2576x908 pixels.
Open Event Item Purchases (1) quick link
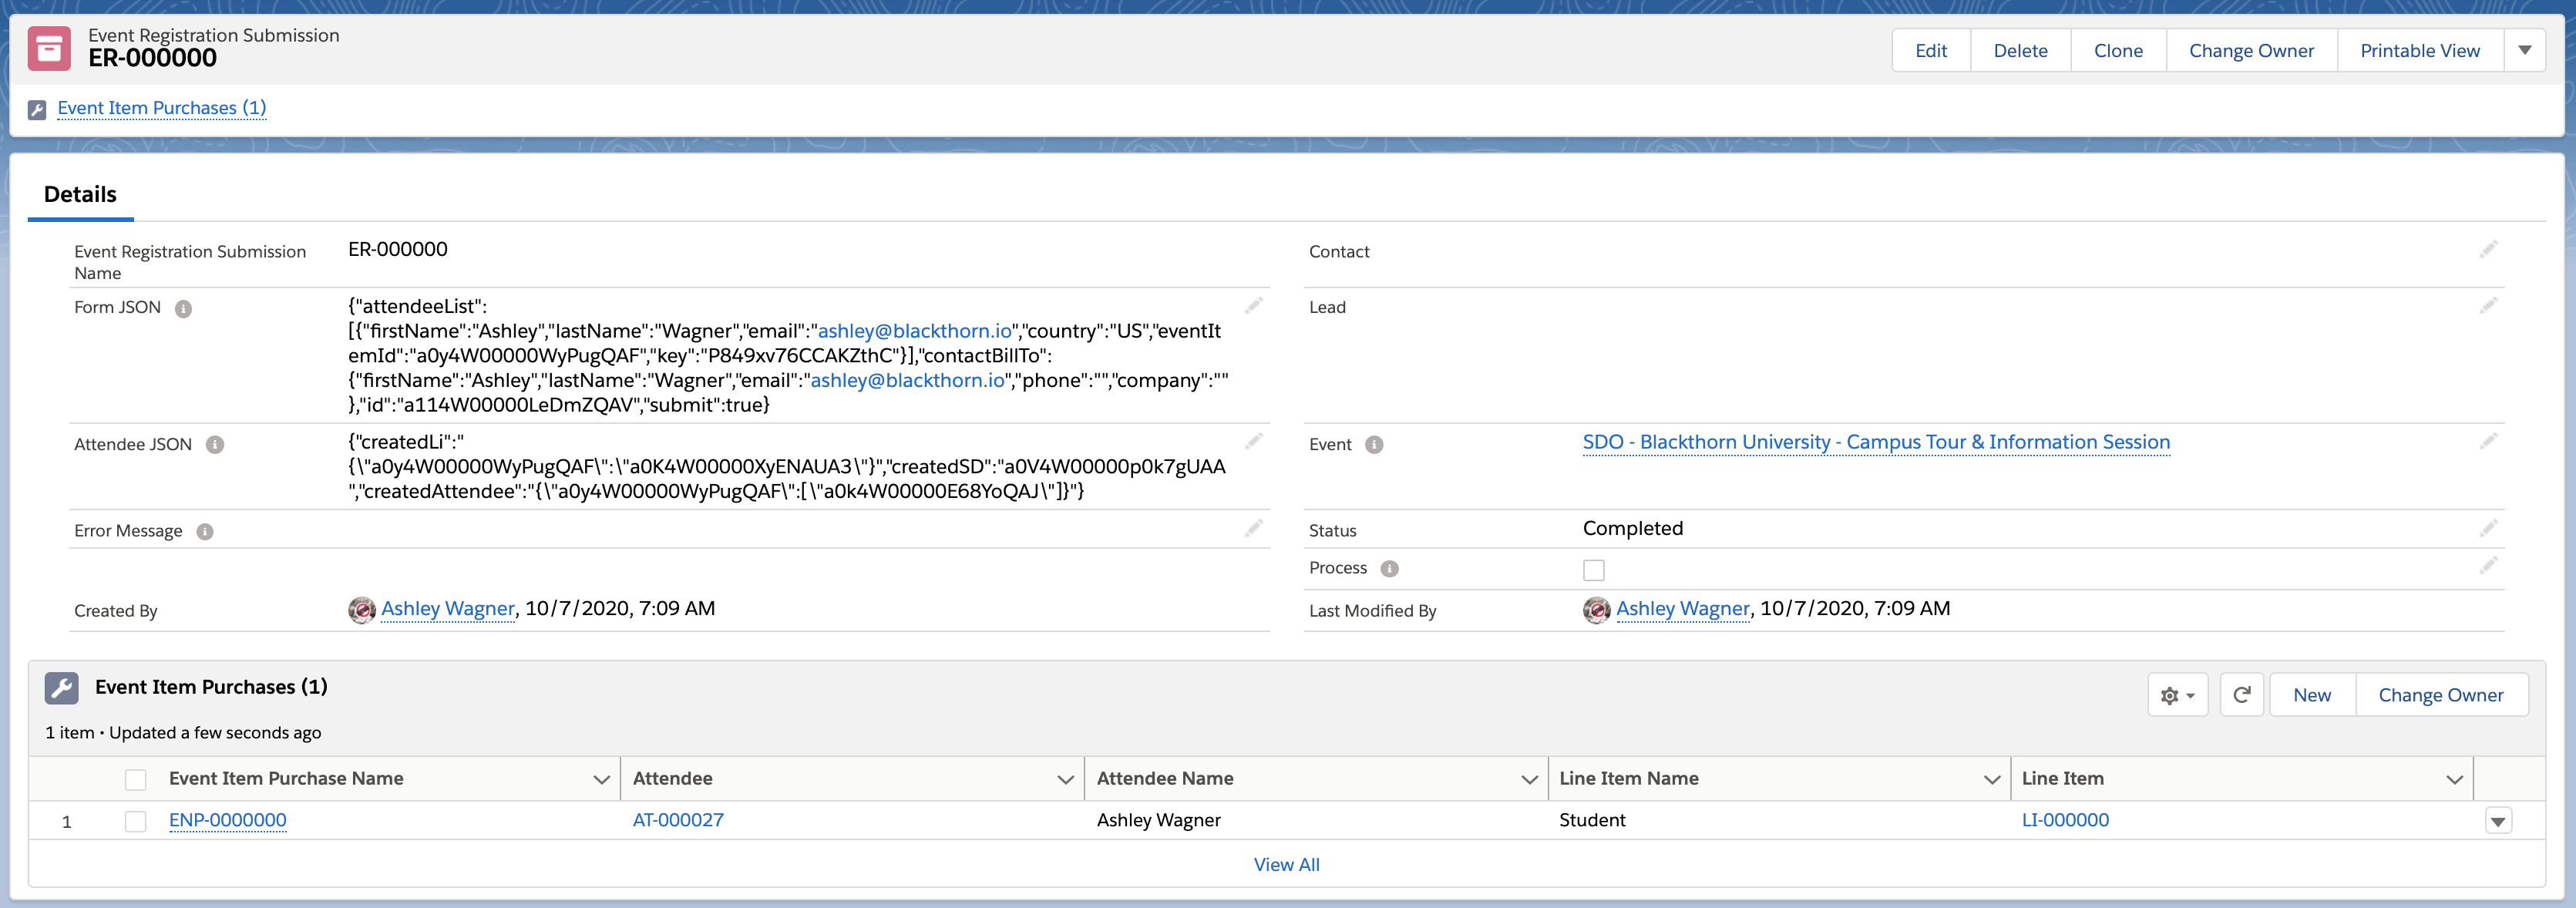click(x=162, y=108)
